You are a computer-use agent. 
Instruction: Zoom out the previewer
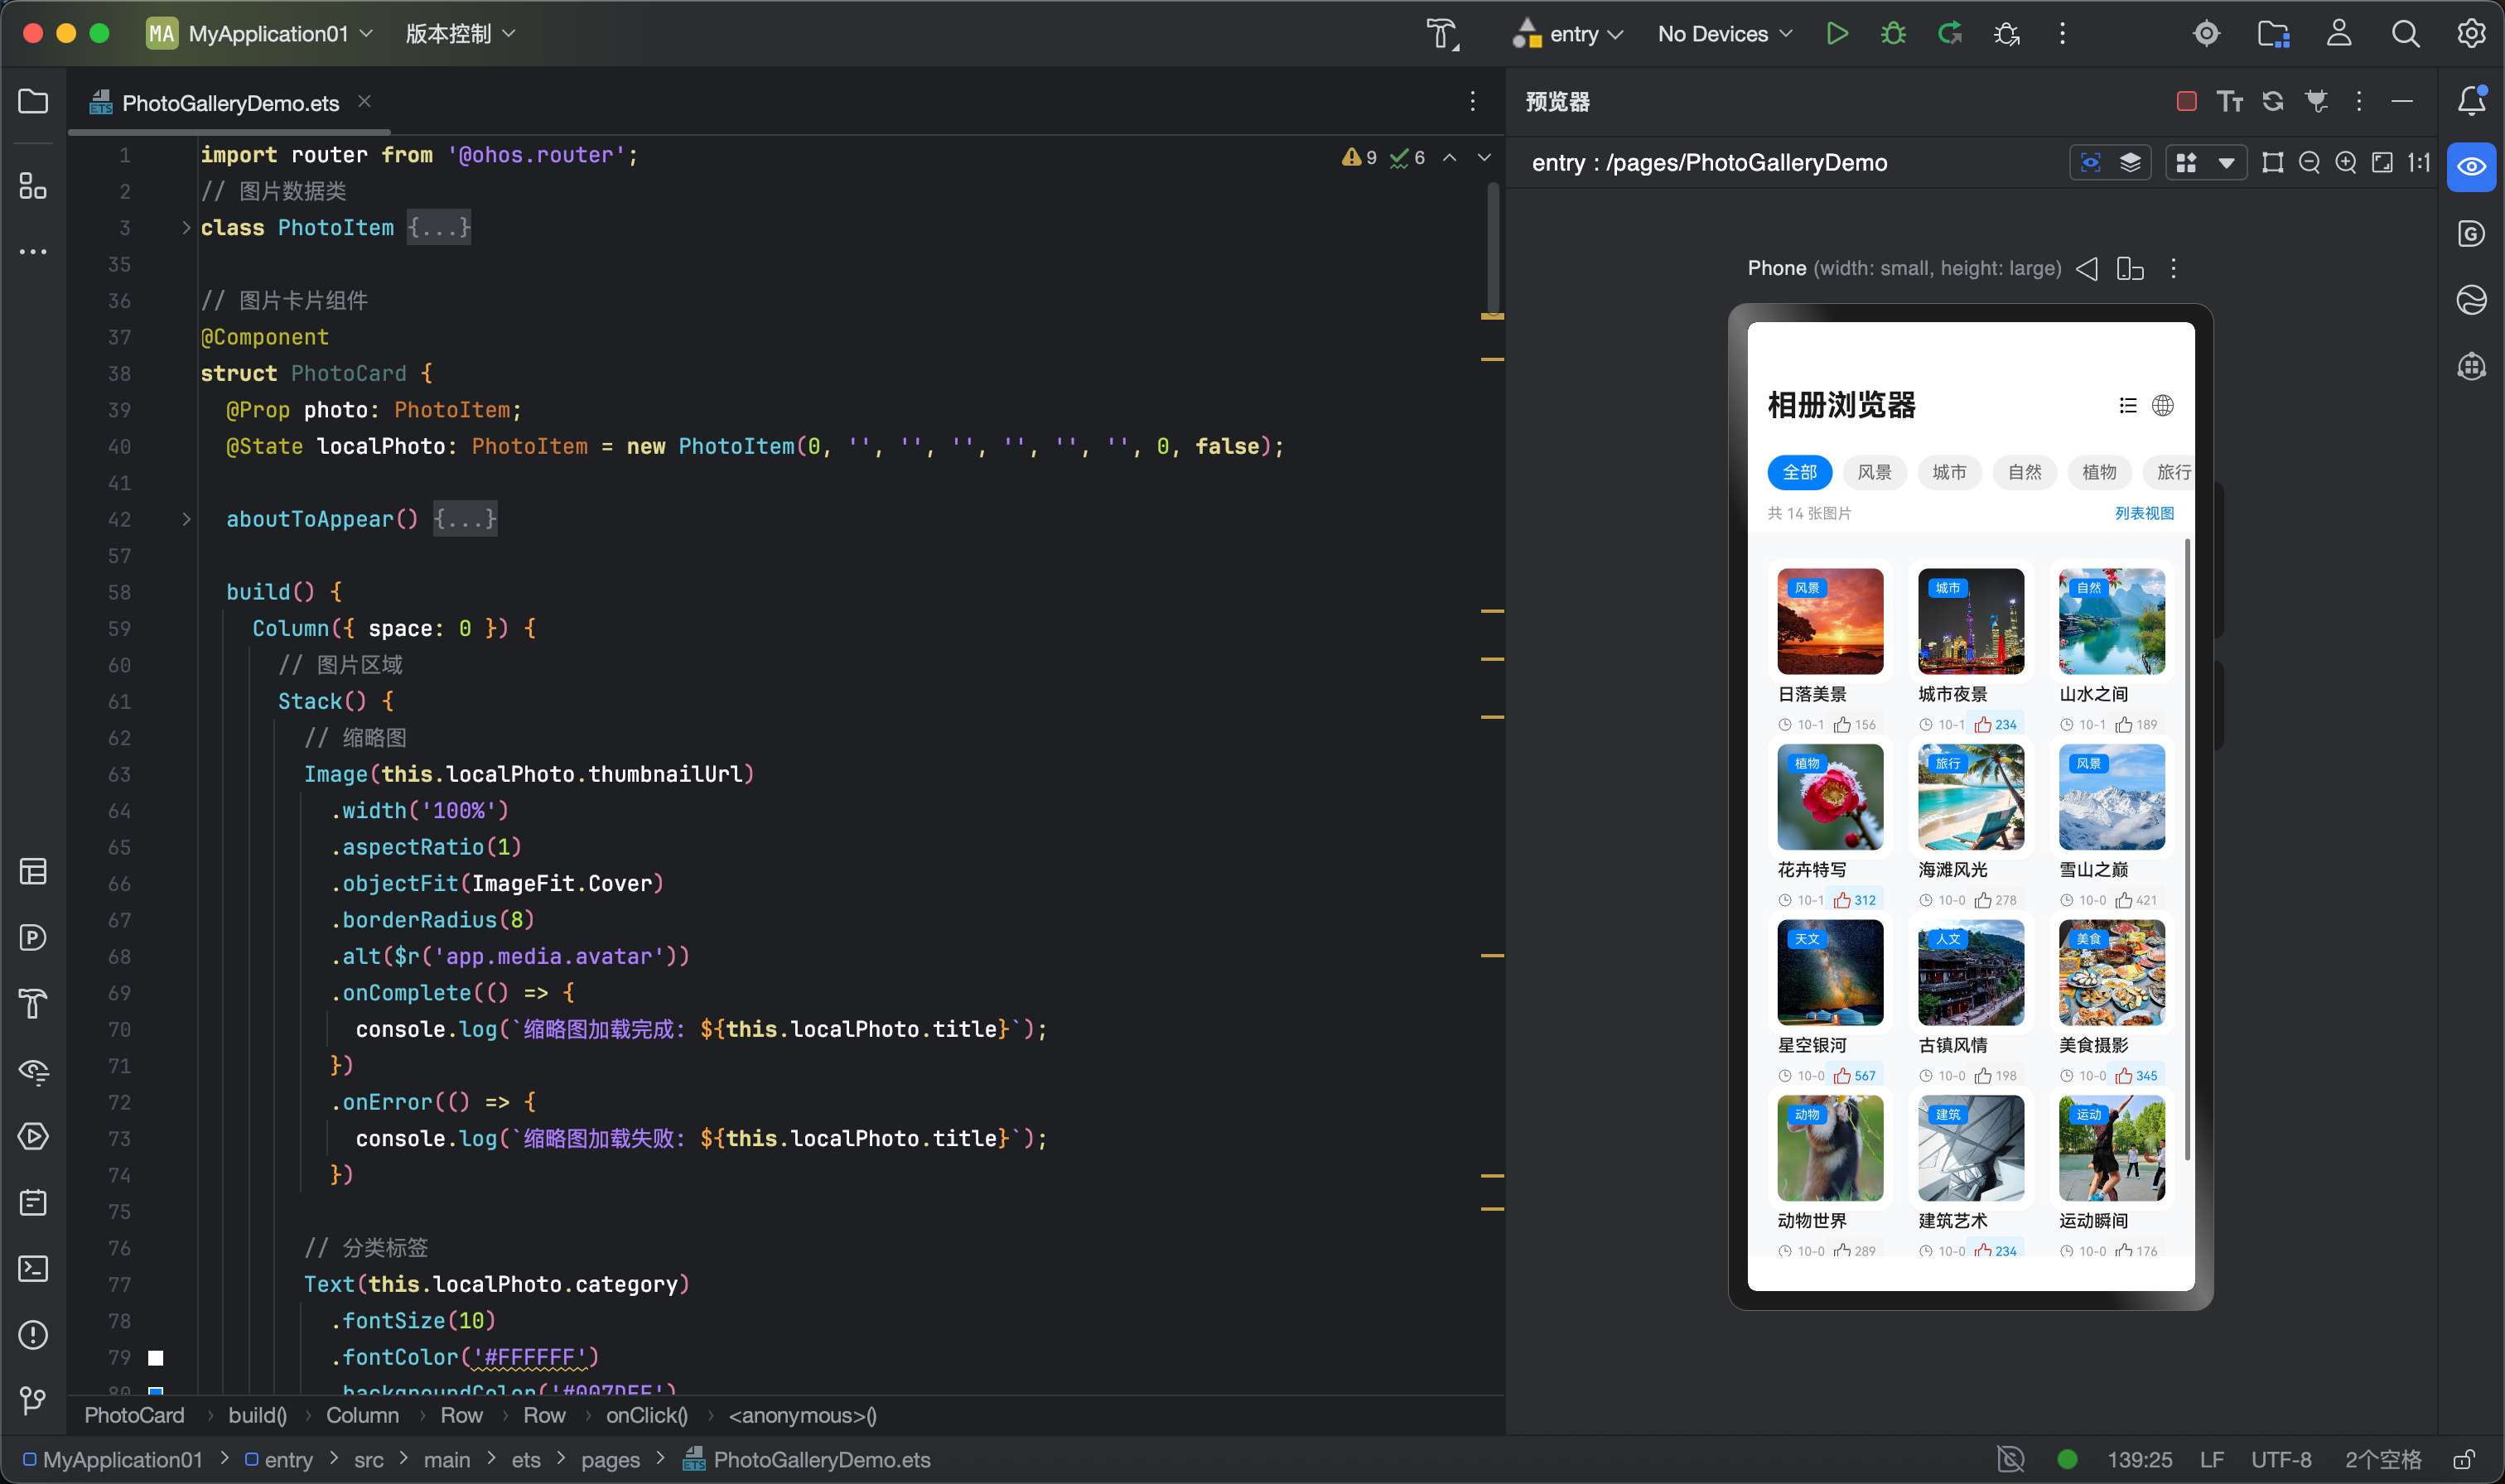click(x=2309, y=163)
